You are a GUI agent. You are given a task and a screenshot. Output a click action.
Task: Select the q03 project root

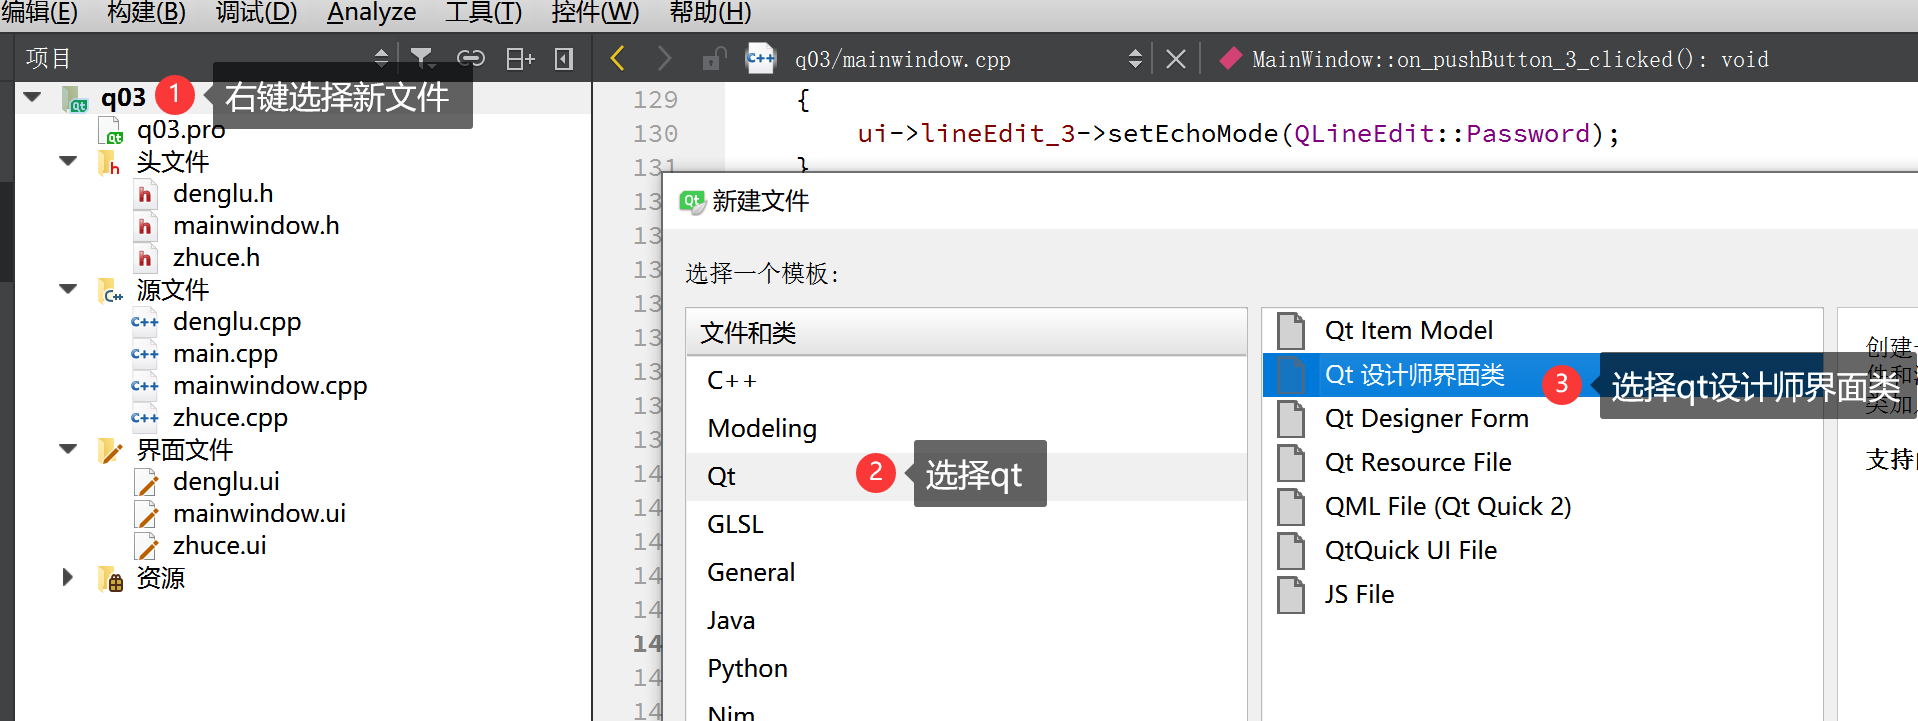pos(123,97)
